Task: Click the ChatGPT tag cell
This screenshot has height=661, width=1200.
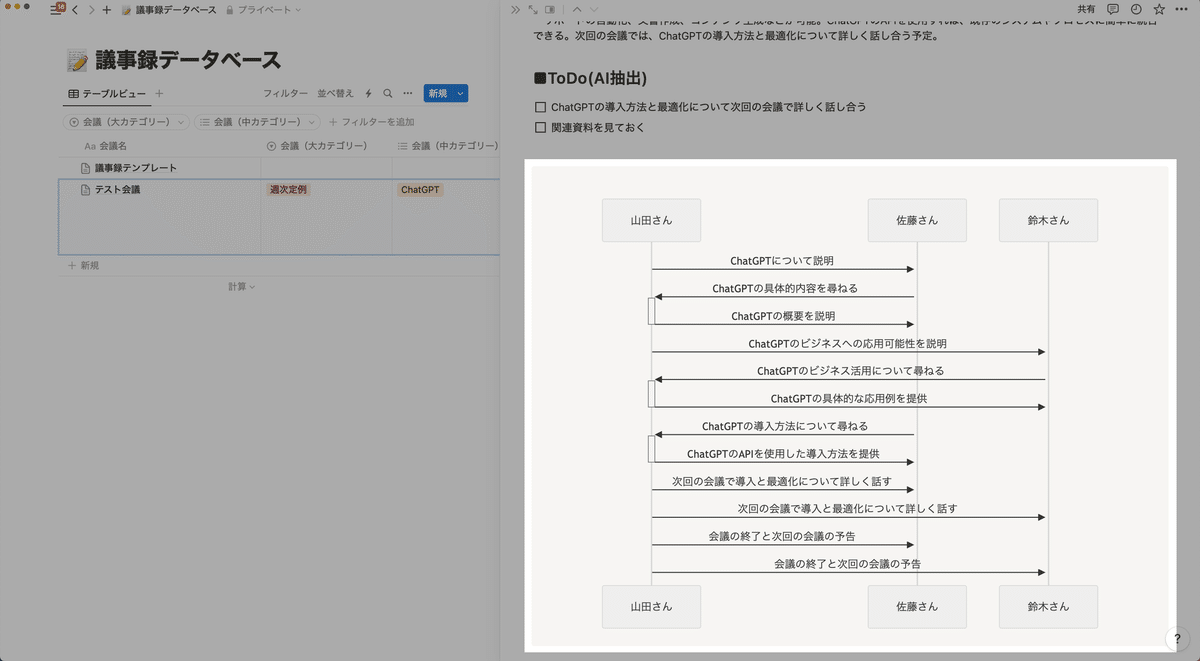Action: pyautogui.click(x=420, y=189)
